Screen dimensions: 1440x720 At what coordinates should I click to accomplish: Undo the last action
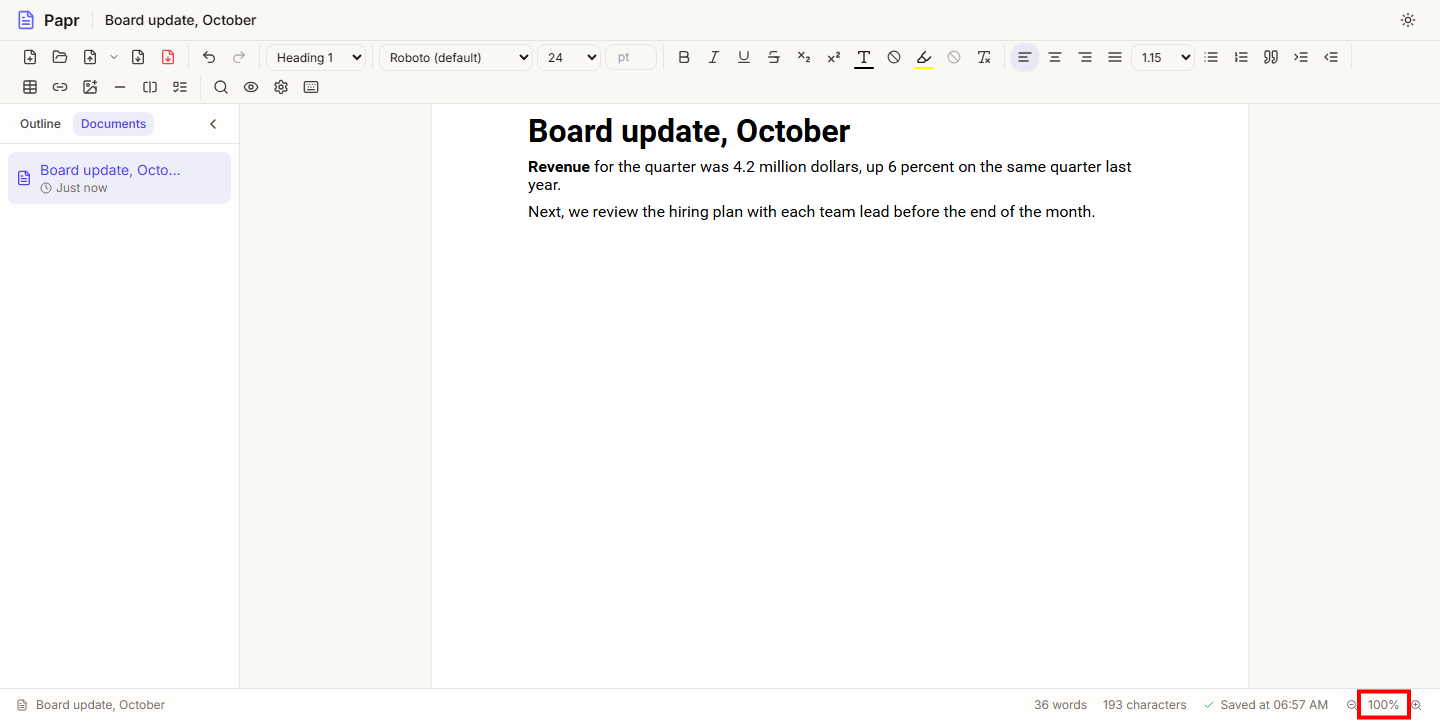click(209, 57)
